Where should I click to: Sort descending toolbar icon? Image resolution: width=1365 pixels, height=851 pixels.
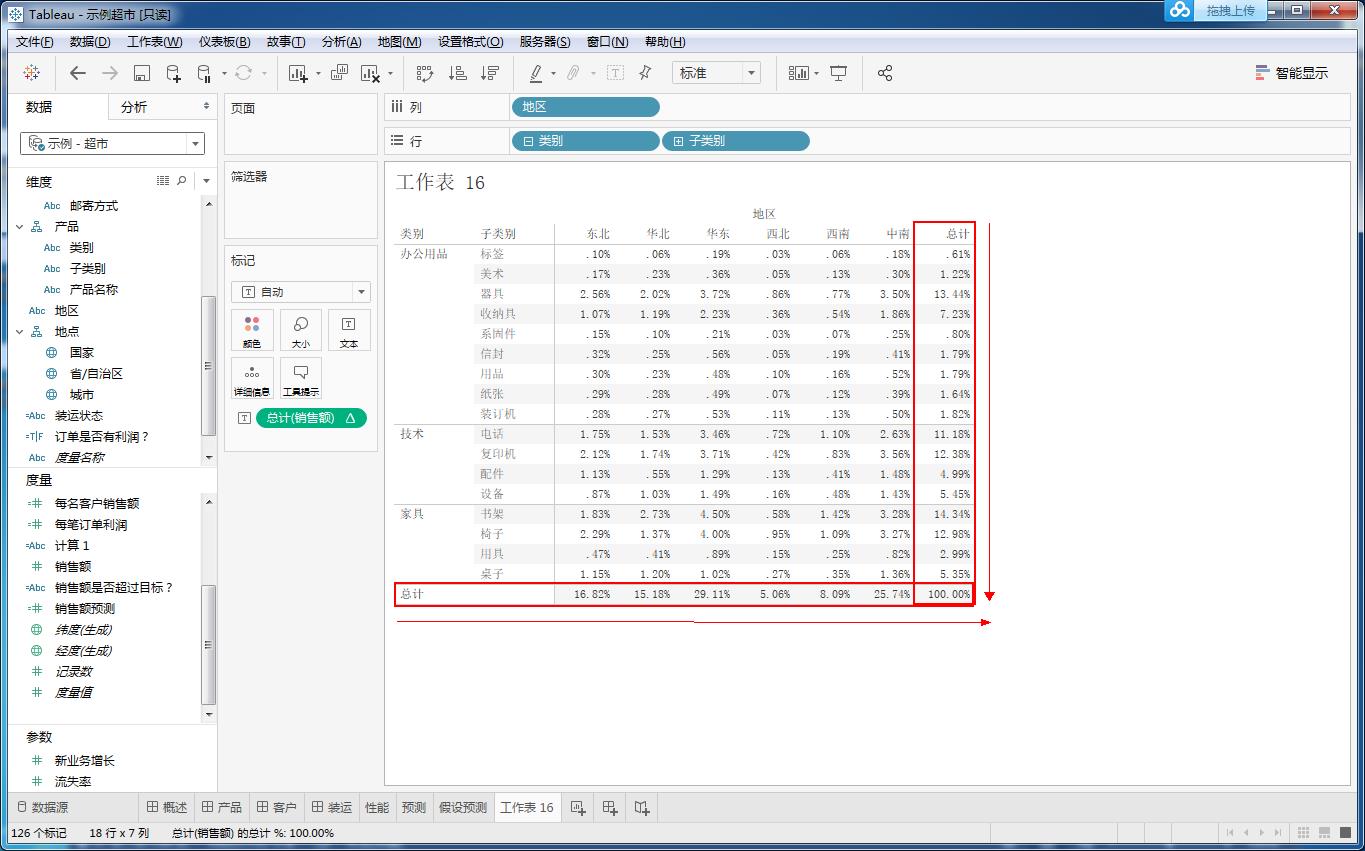tap(489, 73)
